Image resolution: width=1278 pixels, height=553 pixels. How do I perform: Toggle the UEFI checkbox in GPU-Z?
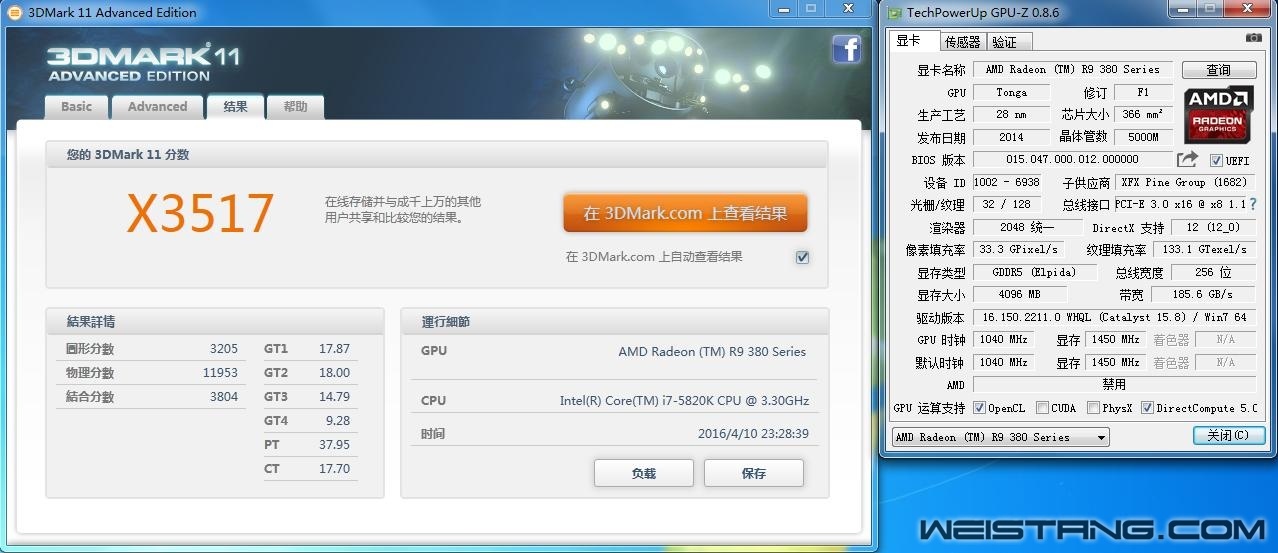(1216, 160)
